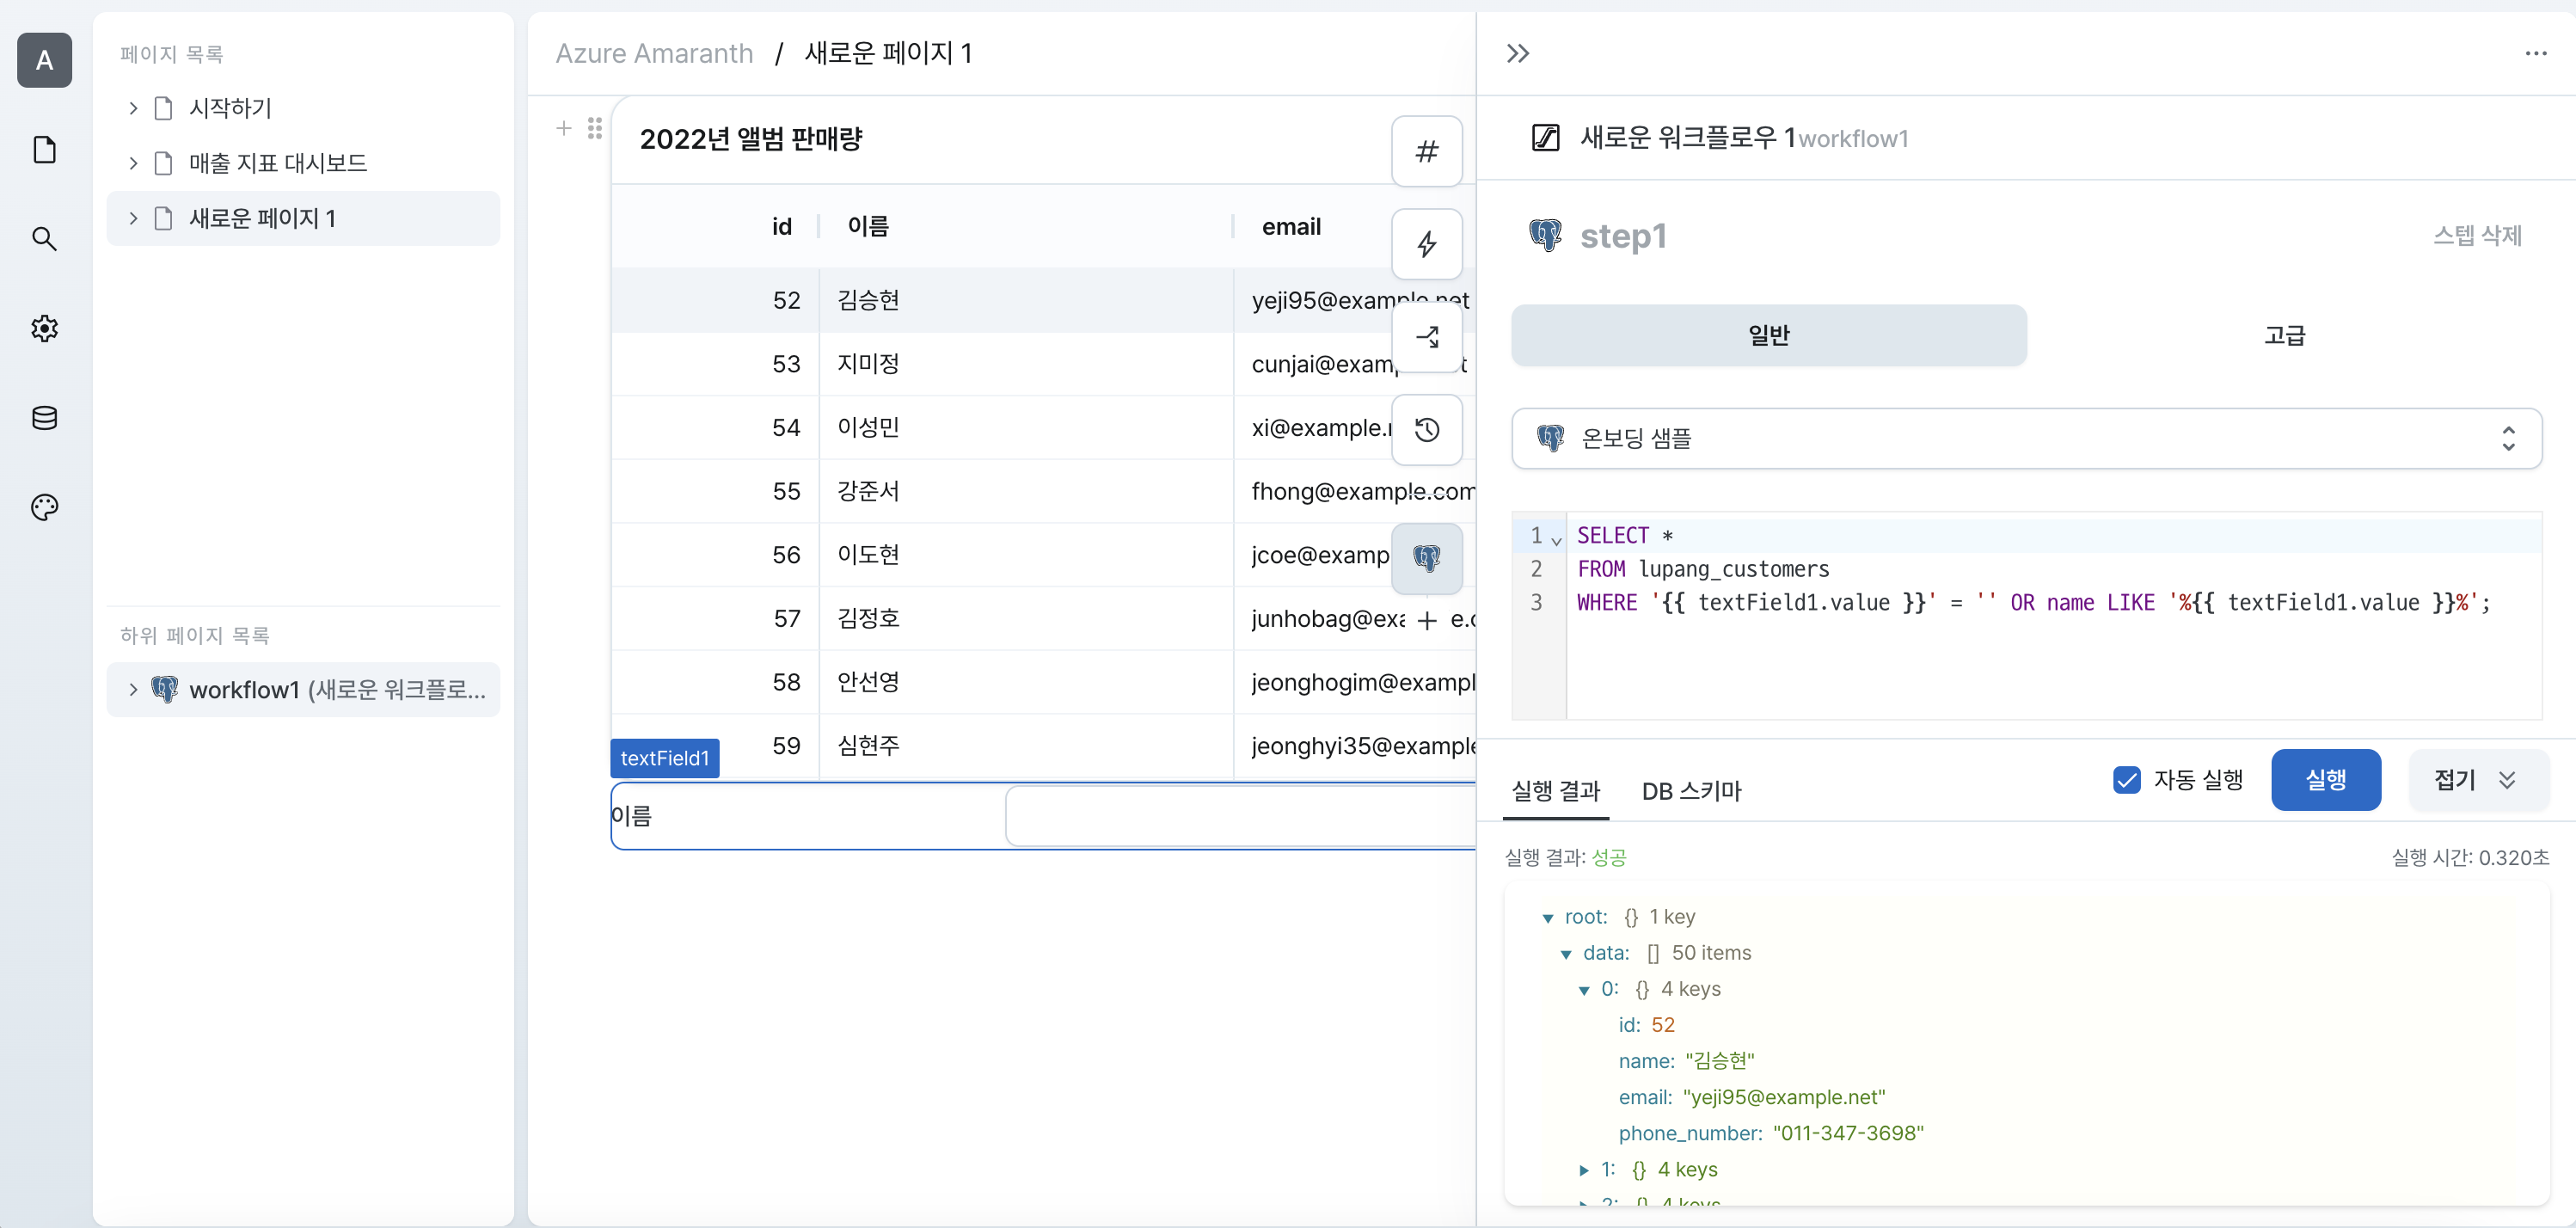Viewport: 2576px width, 1228px height.
Task: Open settings gear in left sidebar
Action: pos(44,328)
